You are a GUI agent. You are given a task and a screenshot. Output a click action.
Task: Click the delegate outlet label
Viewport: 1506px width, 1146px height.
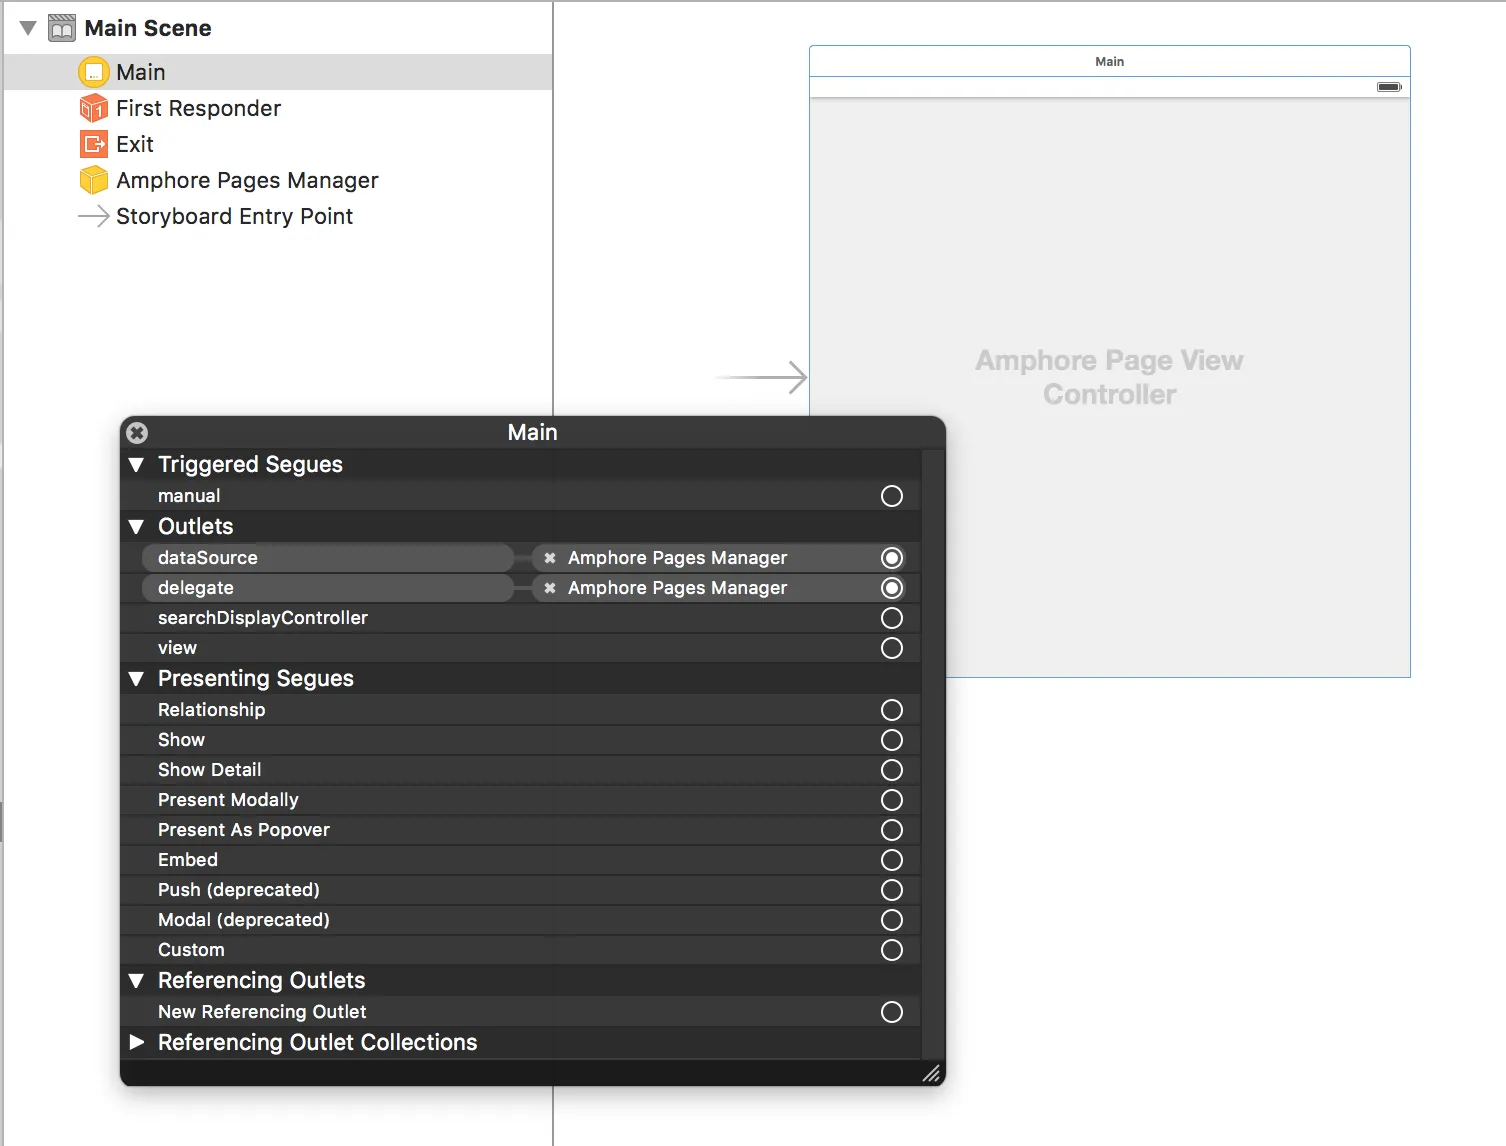tap(196, 588)
